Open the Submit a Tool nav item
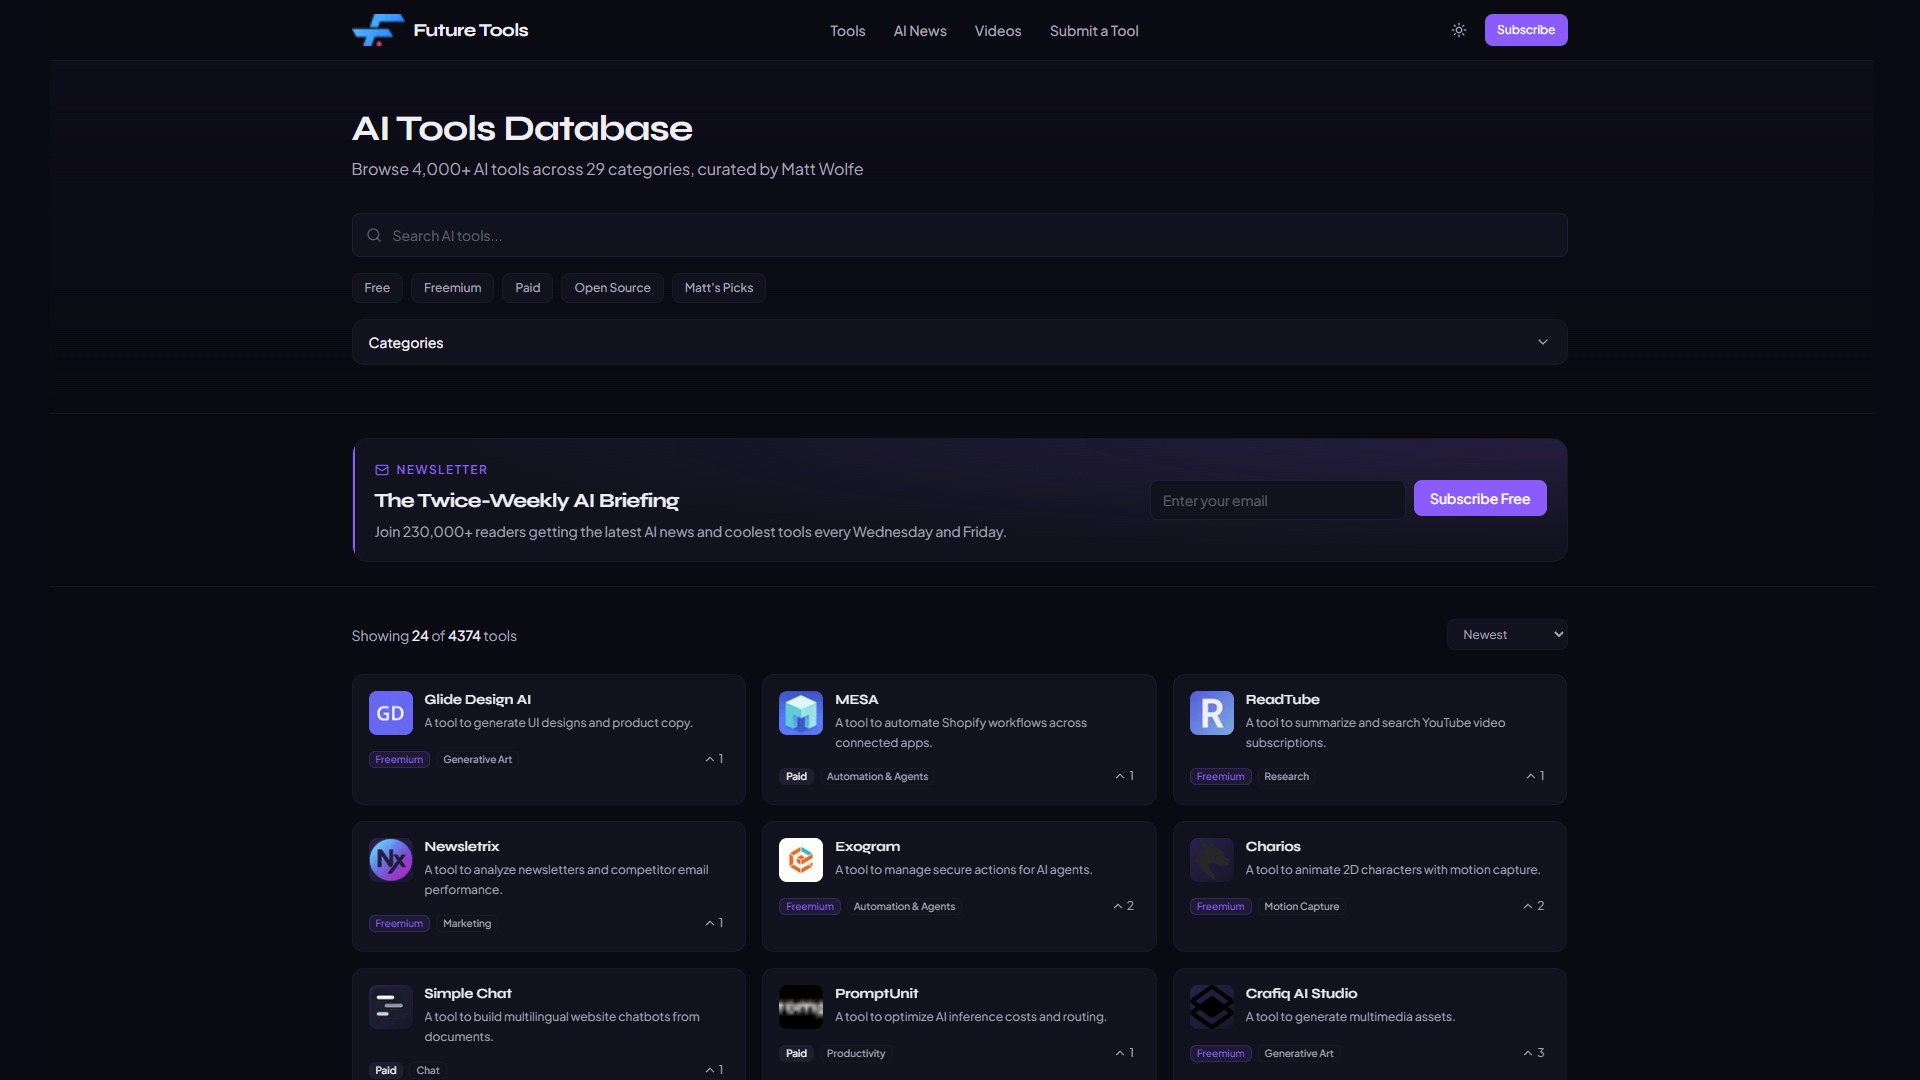This screenshot has height=1080, width=1920. (1094, 31)
